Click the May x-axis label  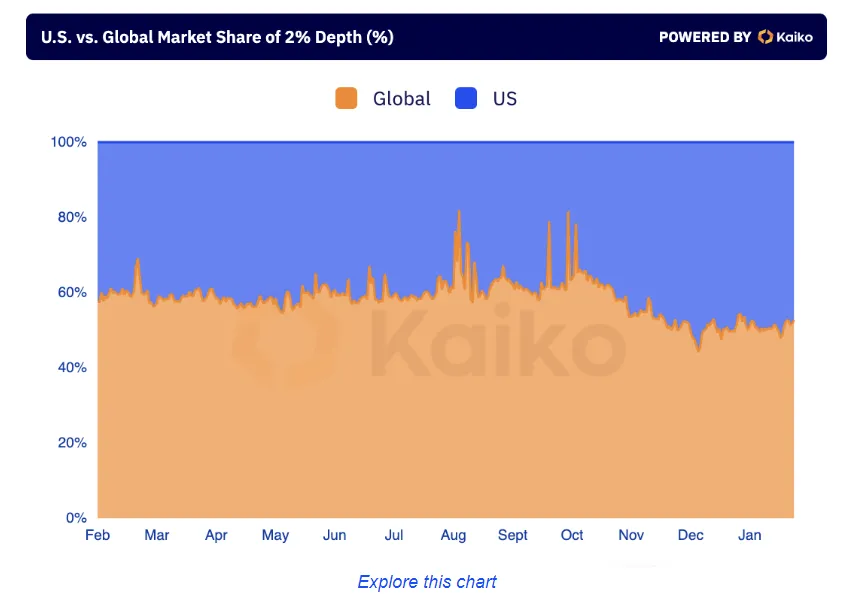click(275, 535)
